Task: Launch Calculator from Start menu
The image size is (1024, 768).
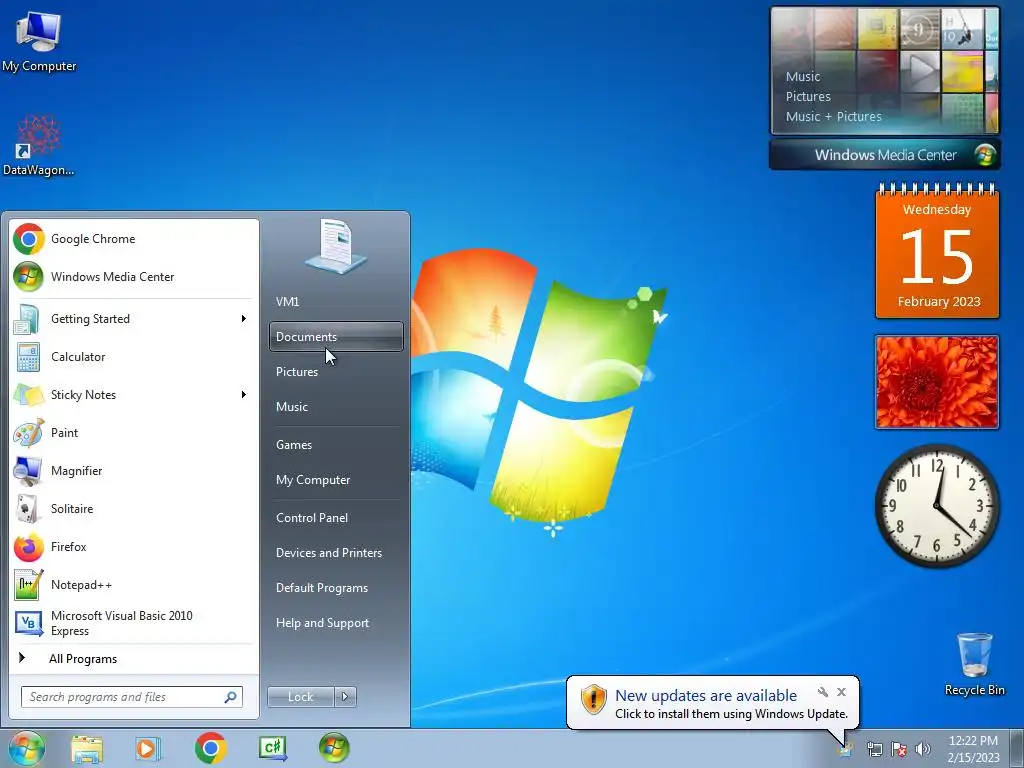Action: (133, 357)
